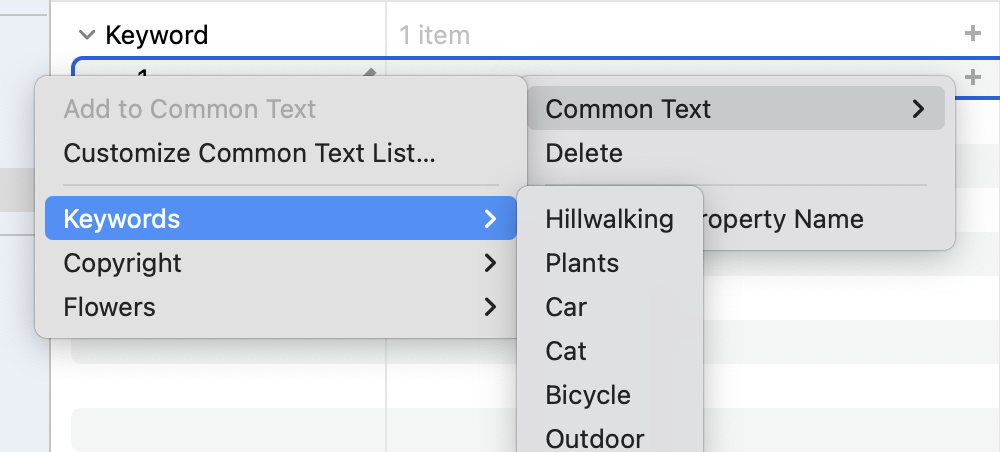Click the plus icon in Keyword row
Image resolution: width=1000 pixels, height=452 pixels.
click(973, 33)
